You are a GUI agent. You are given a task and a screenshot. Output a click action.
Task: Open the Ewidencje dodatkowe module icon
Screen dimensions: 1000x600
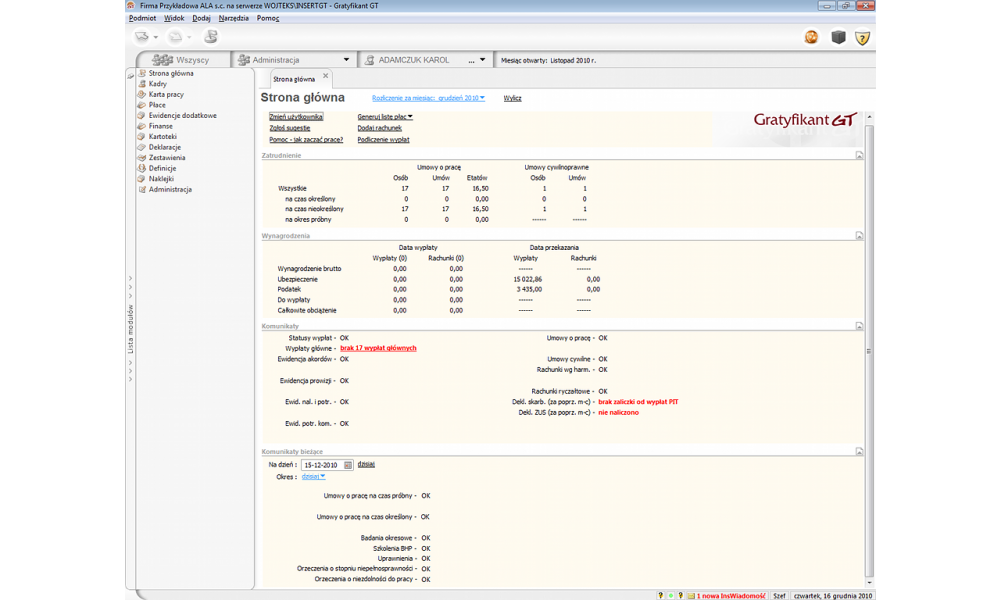coord(142,115)
